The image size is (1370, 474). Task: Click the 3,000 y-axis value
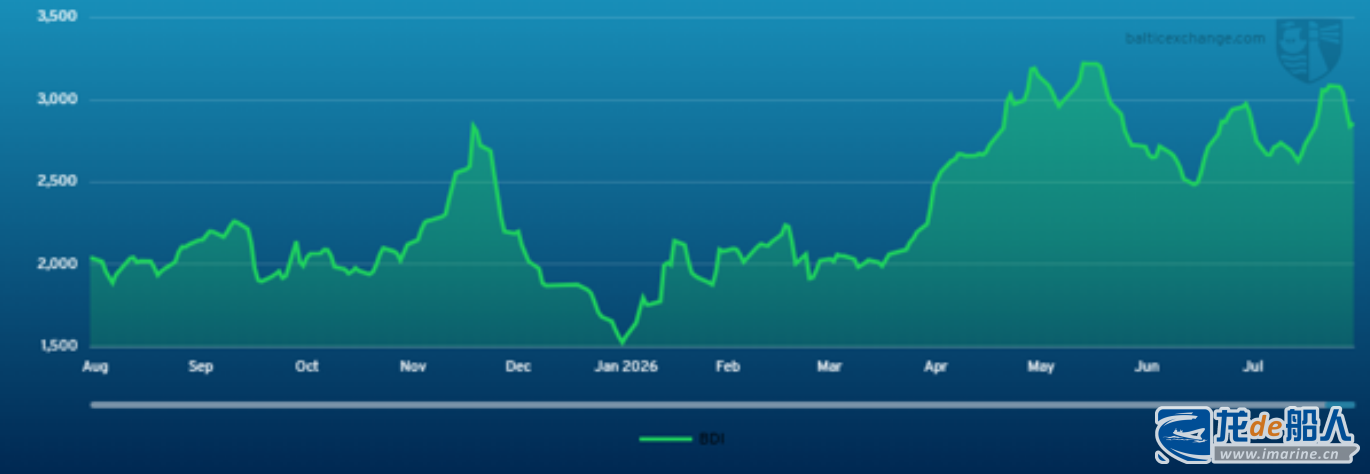[x=58, y=100]
